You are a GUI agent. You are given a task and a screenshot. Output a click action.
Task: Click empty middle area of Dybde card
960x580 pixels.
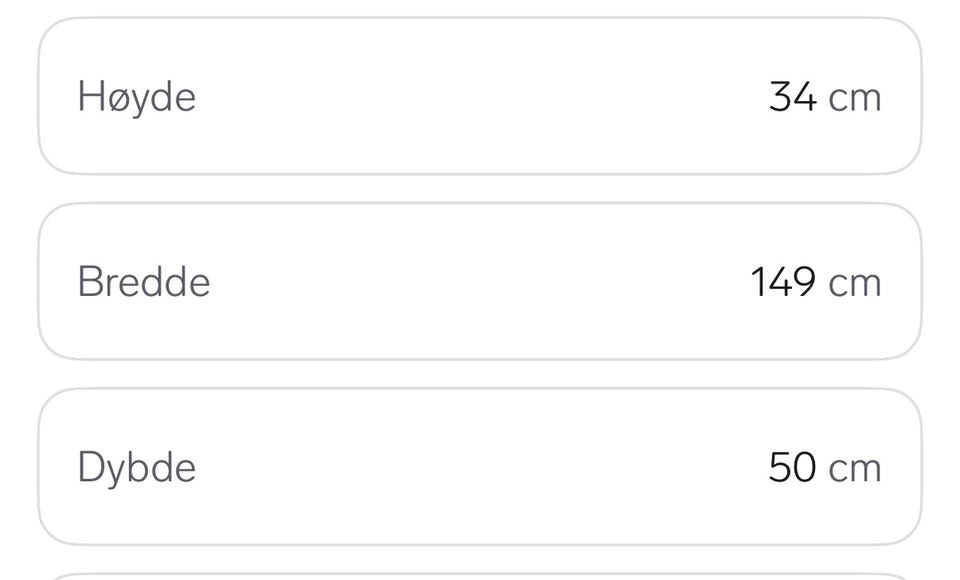480,467
